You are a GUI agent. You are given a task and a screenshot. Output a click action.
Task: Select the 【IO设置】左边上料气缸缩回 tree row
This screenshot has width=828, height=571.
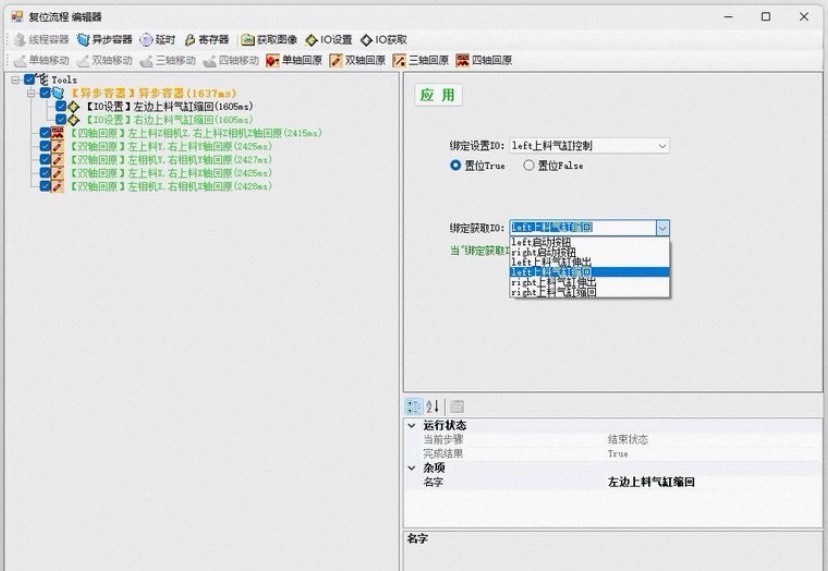coord(169,107)
